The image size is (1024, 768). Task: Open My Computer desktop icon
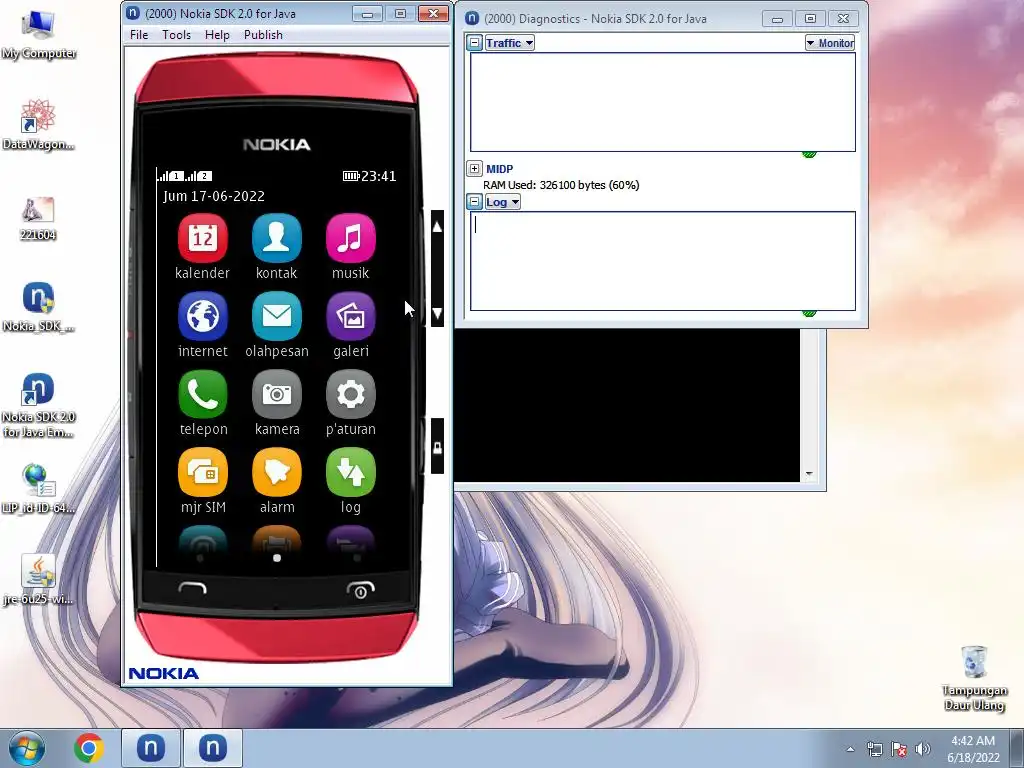[38, 34]
